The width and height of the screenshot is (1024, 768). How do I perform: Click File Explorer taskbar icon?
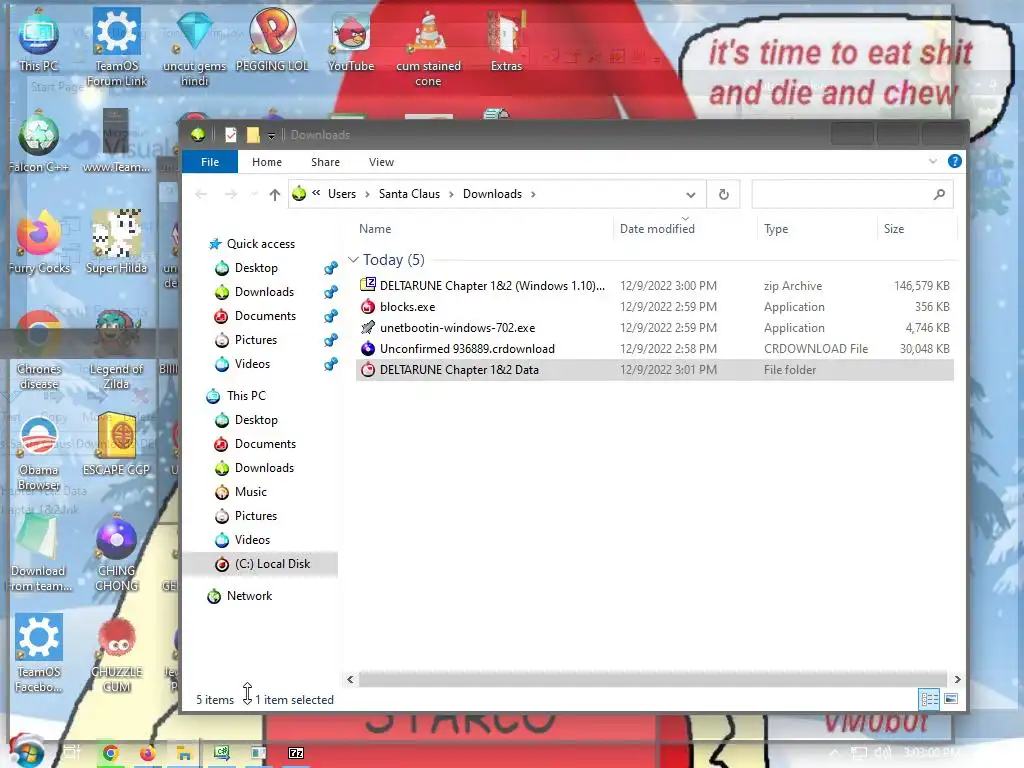pyautogui.click(x=184, y=754)
